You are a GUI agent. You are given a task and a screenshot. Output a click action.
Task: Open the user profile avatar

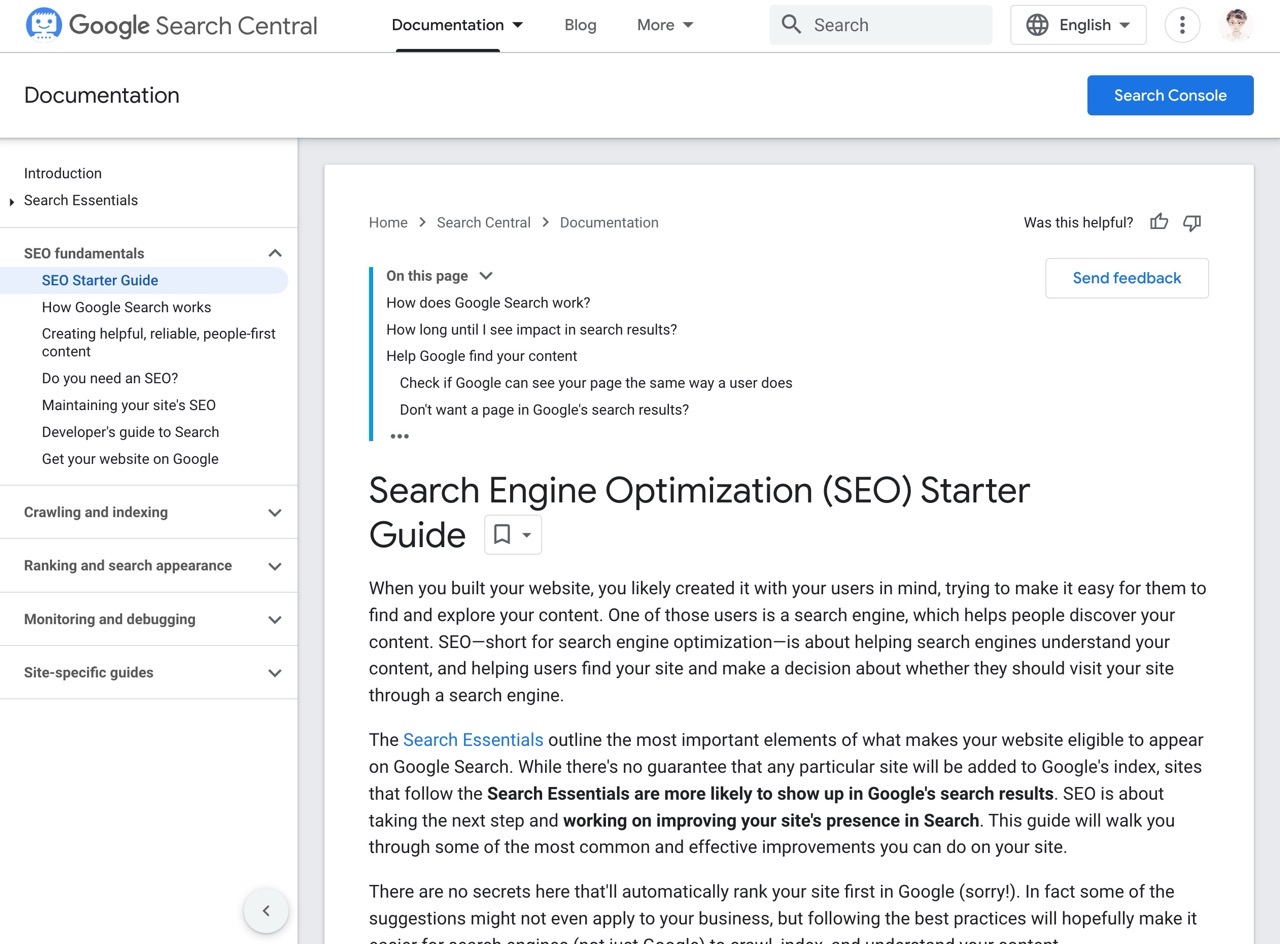[x=1237, y=25]
